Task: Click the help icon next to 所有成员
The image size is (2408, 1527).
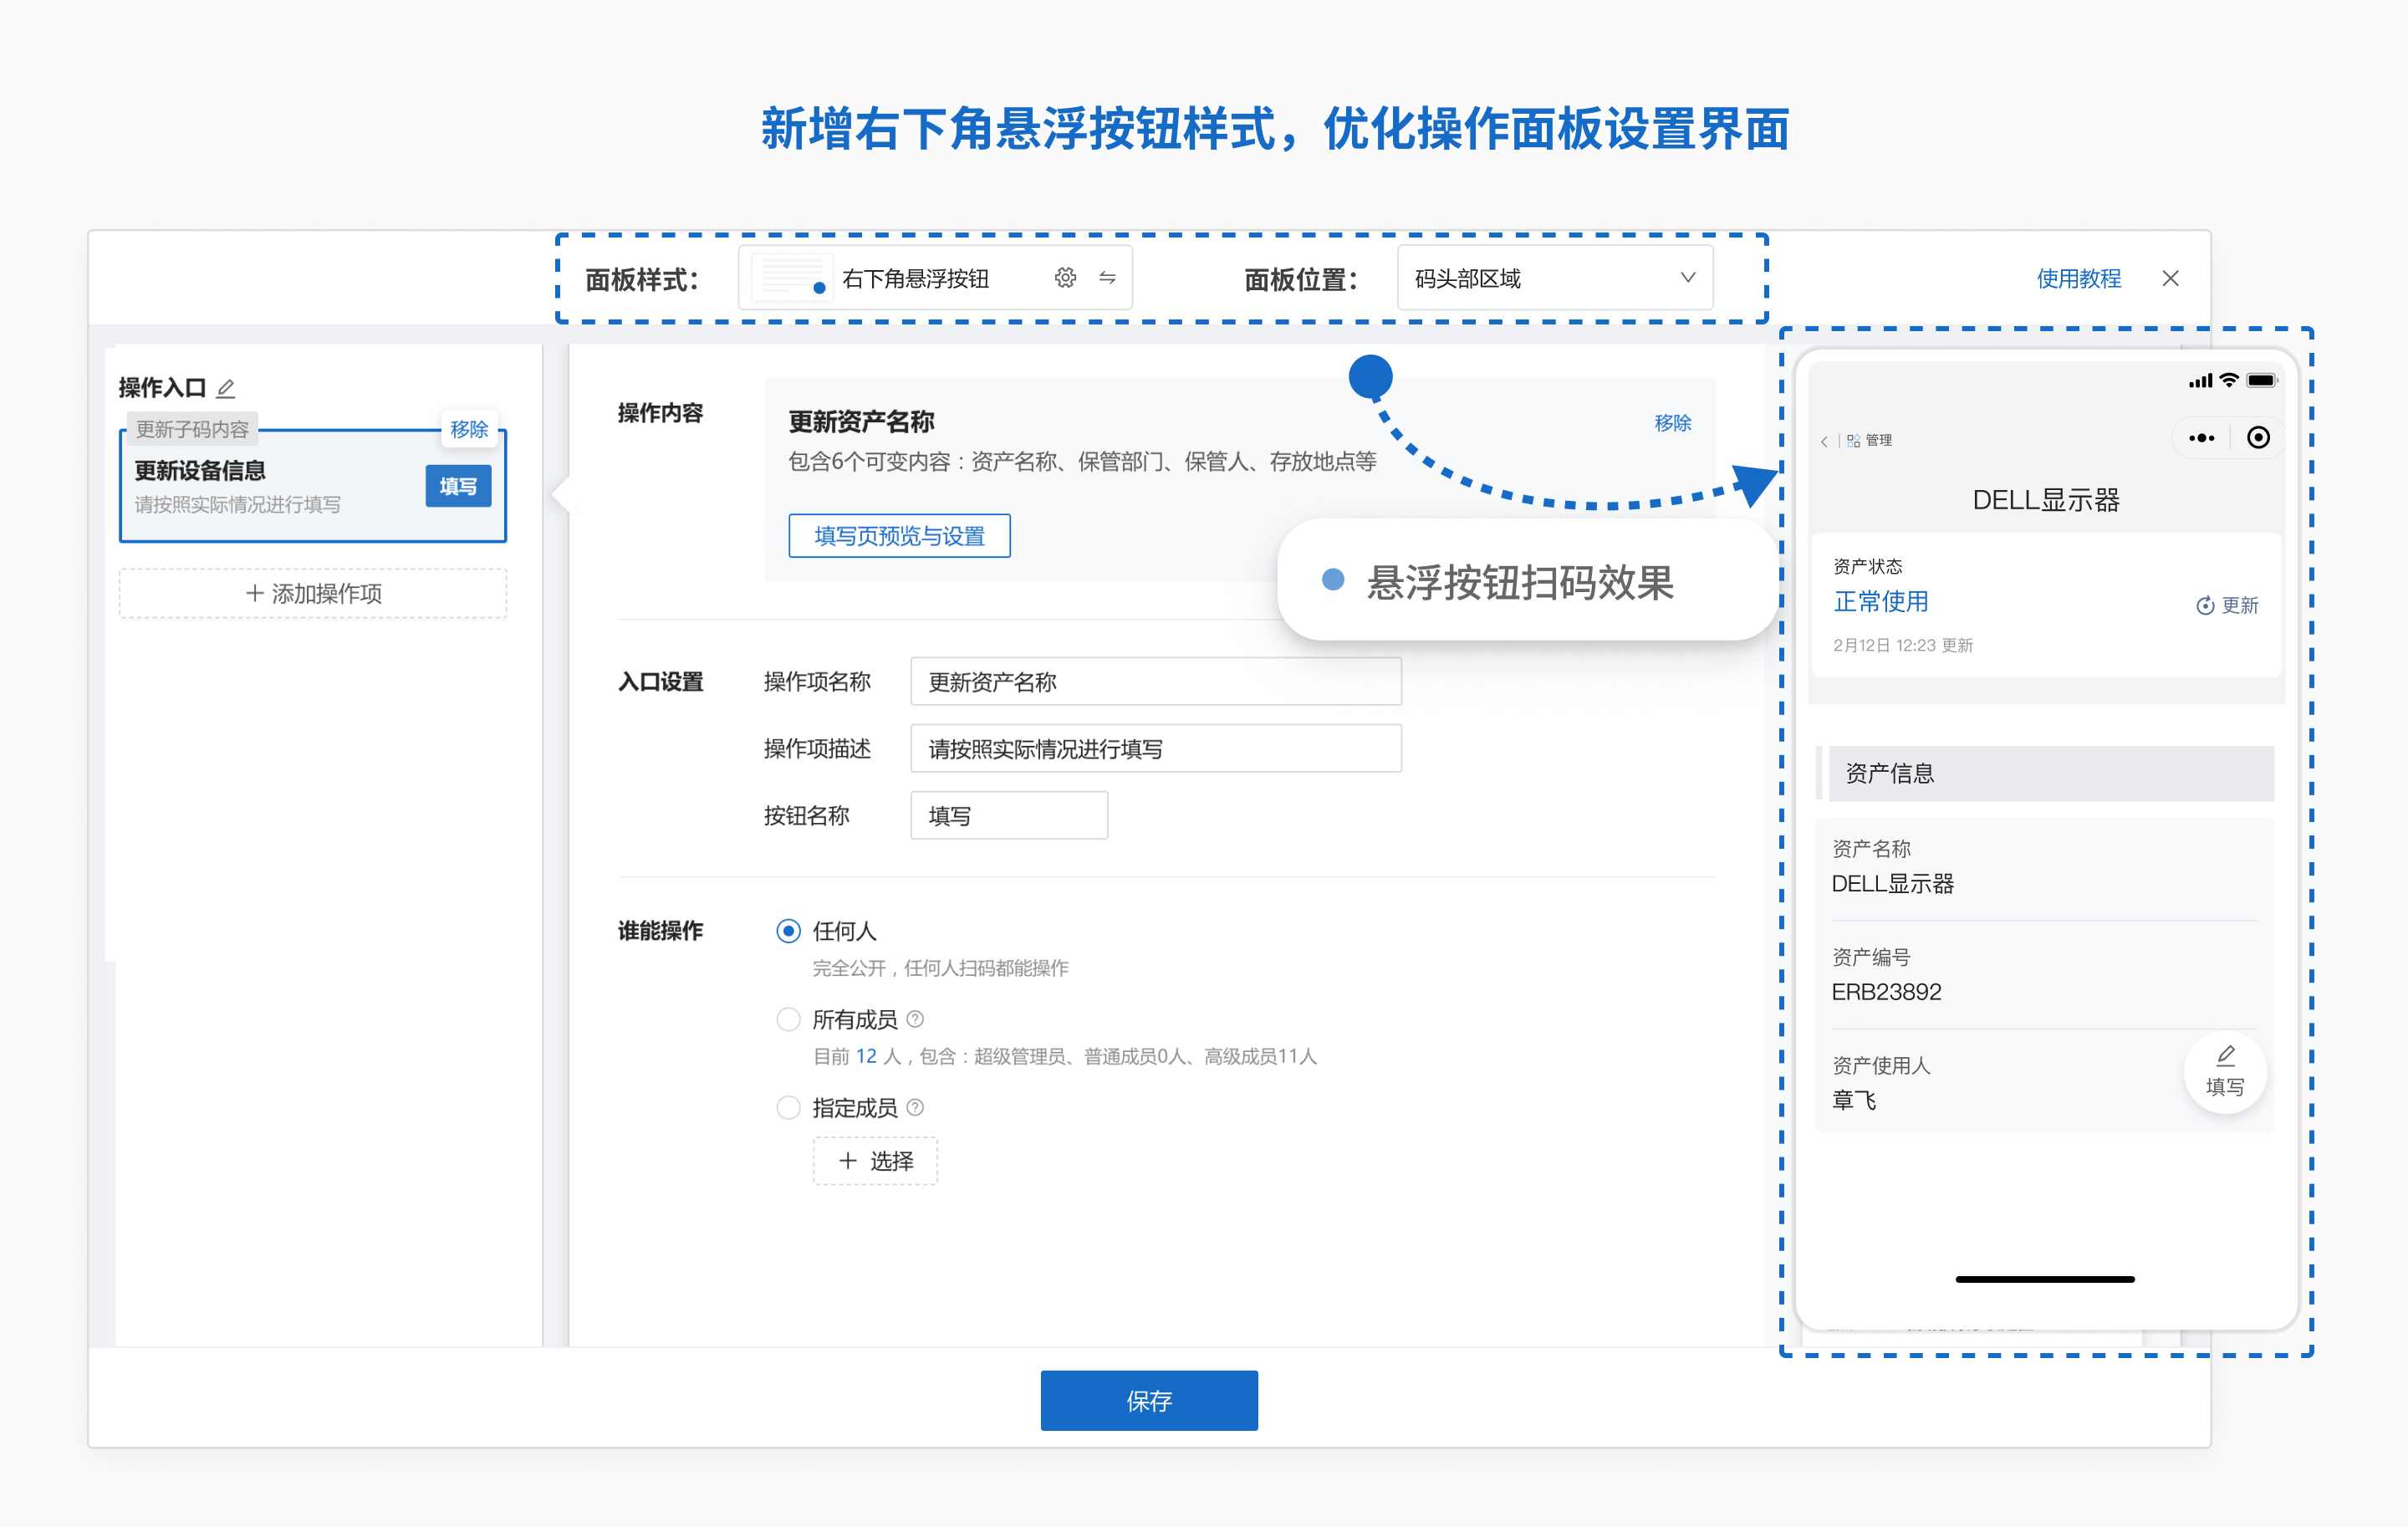Action: [x=915, y=1019]
